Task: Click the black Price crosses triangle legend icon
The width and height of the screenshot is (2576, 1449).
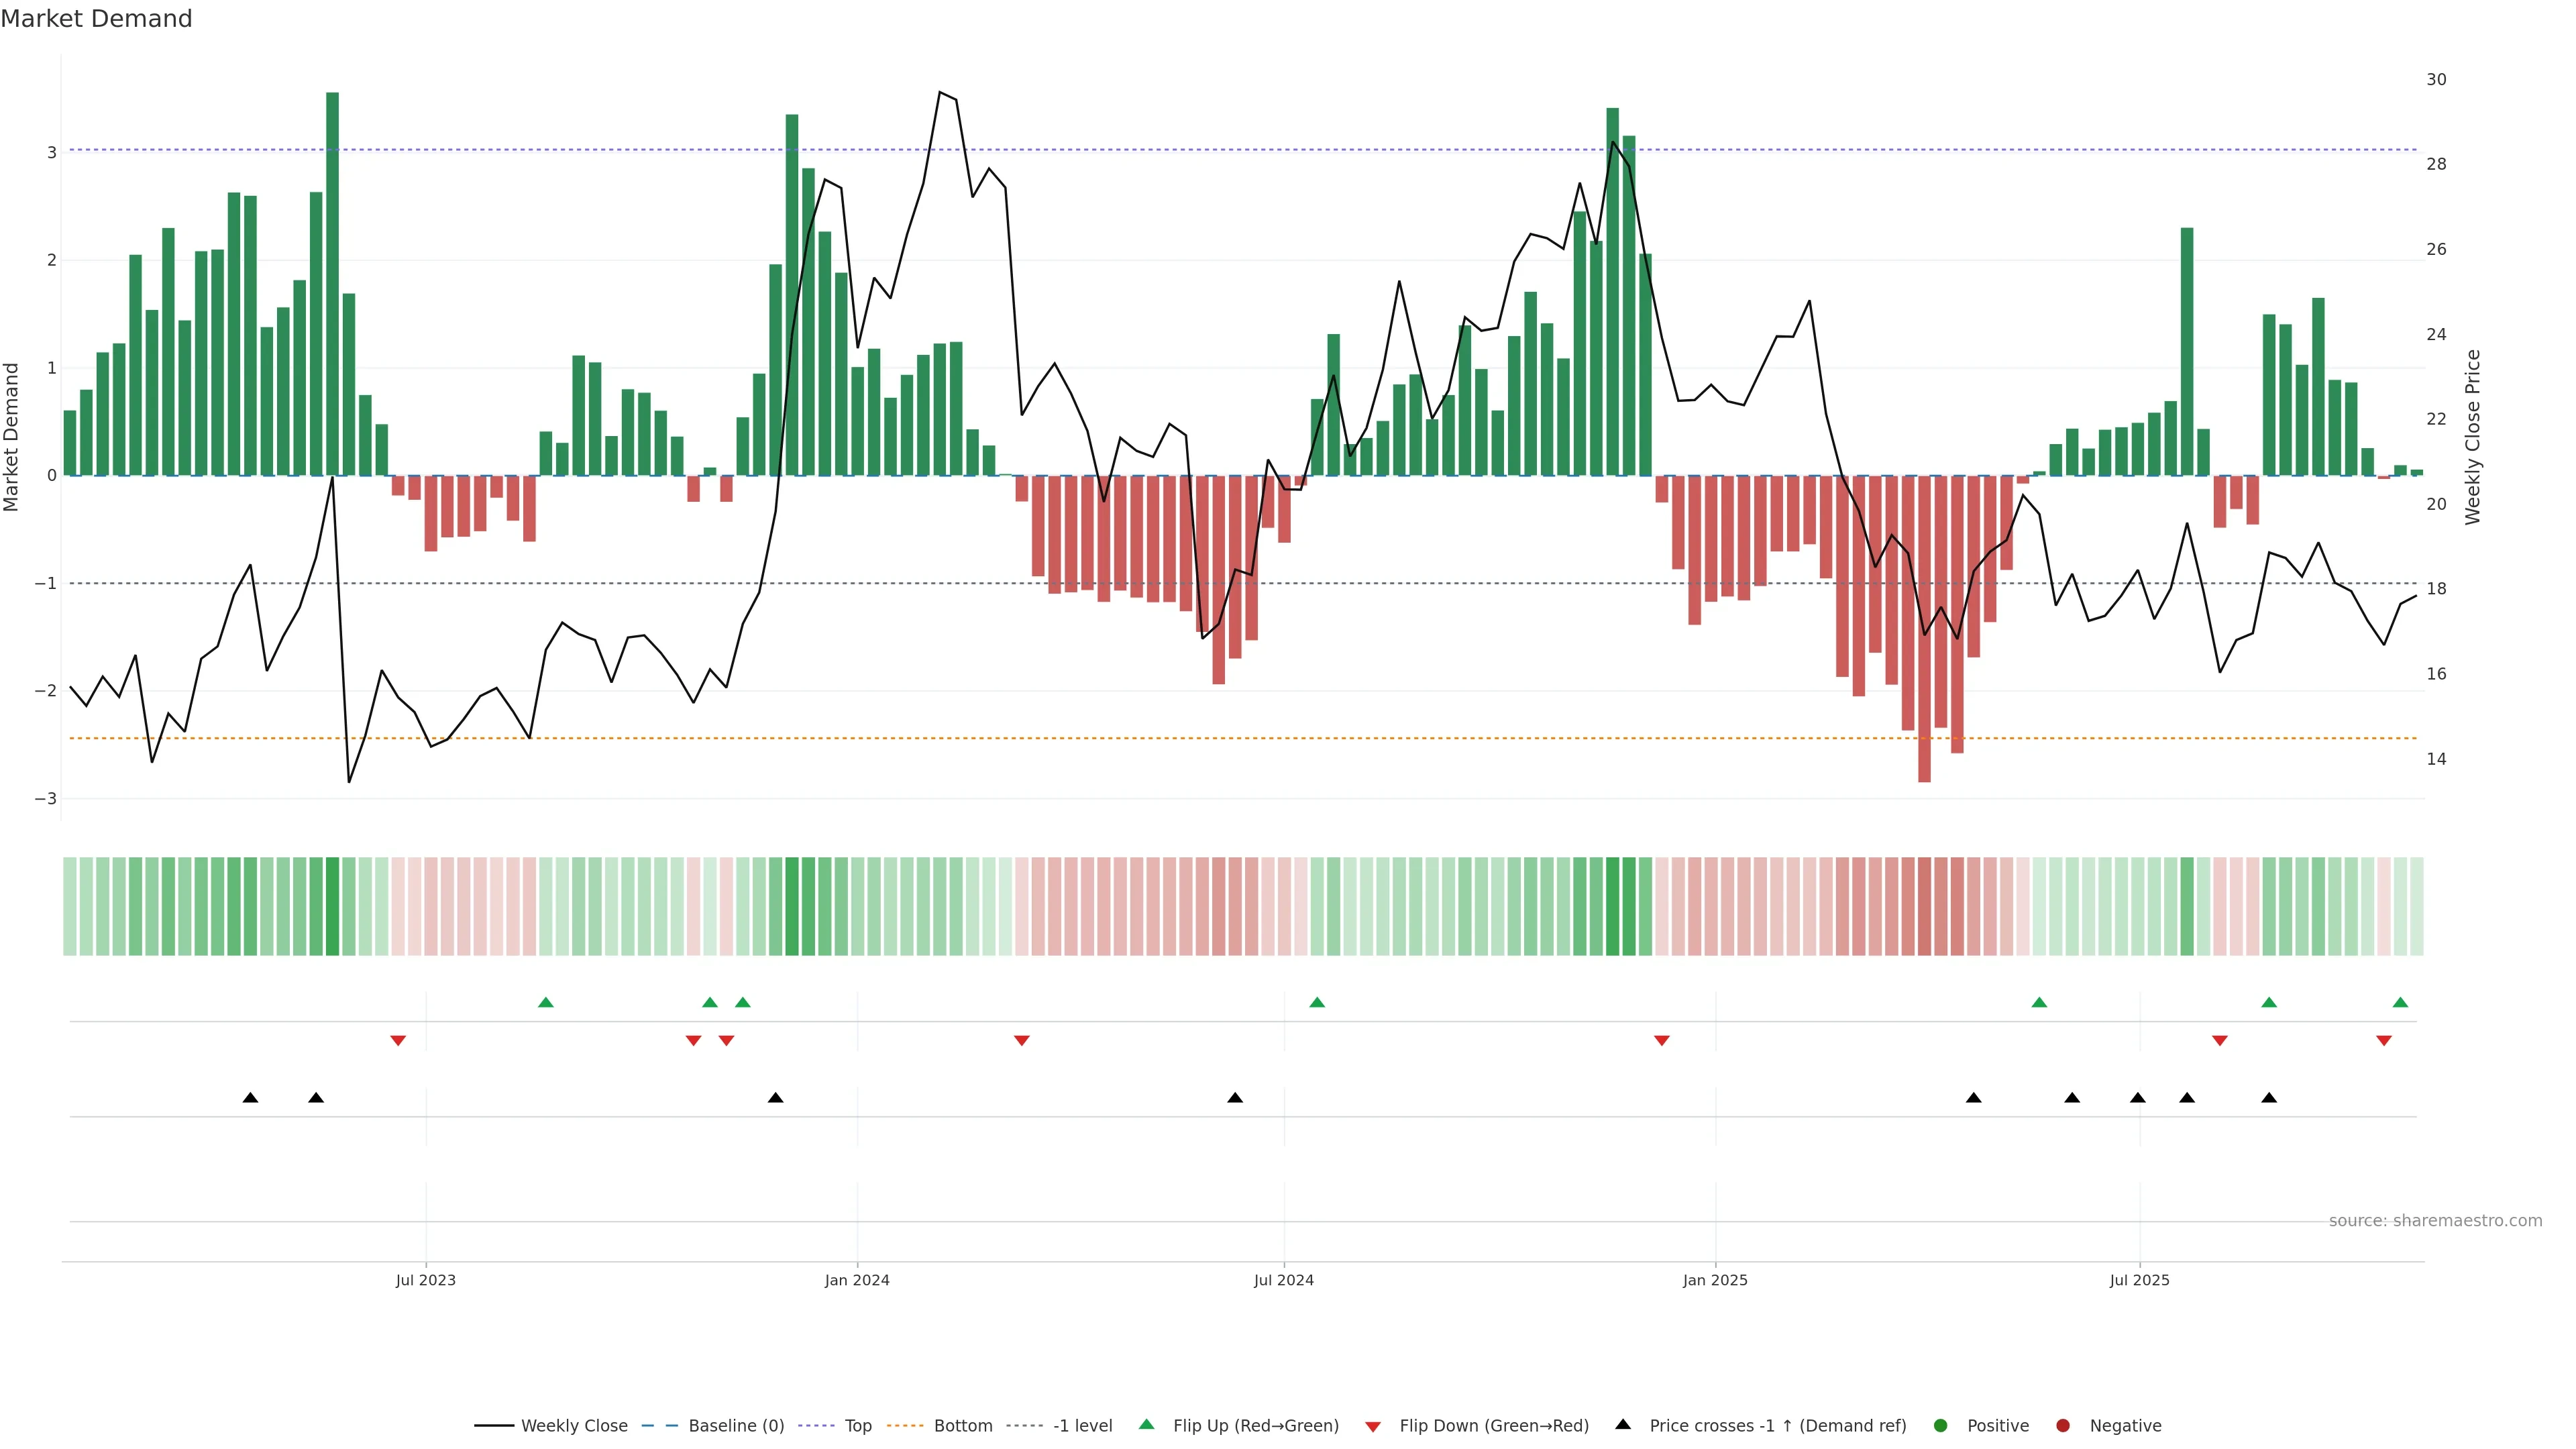Action: tap(1623, 1424)
